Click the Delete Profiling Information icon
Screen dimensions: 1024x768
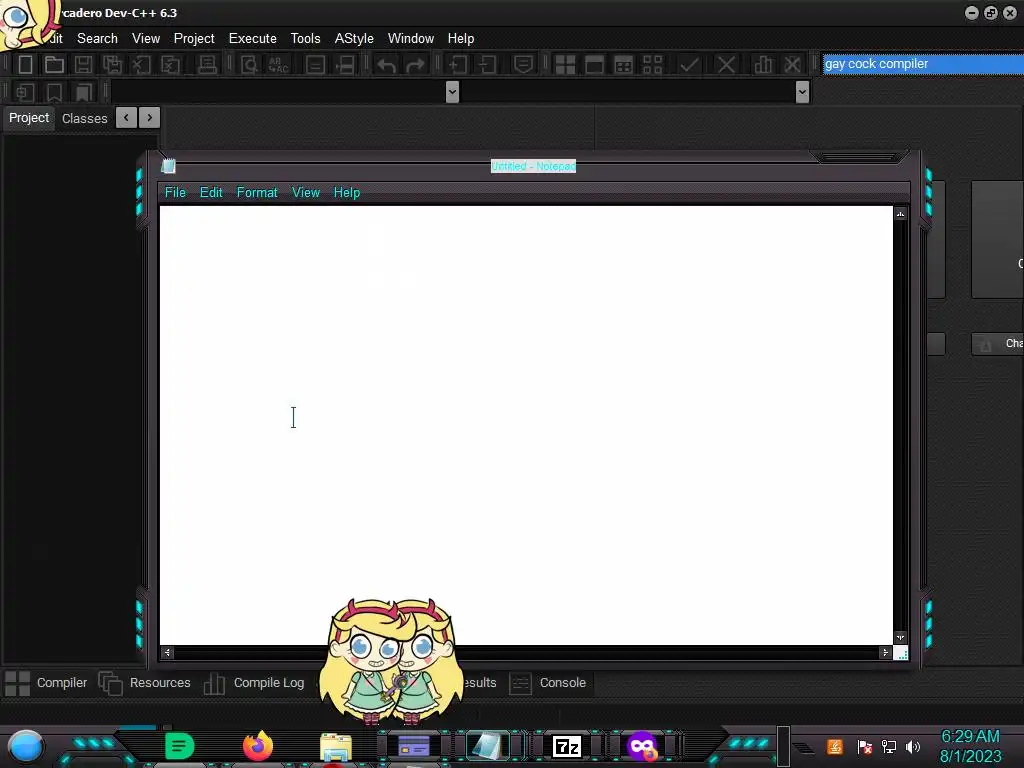pos(792,64)
